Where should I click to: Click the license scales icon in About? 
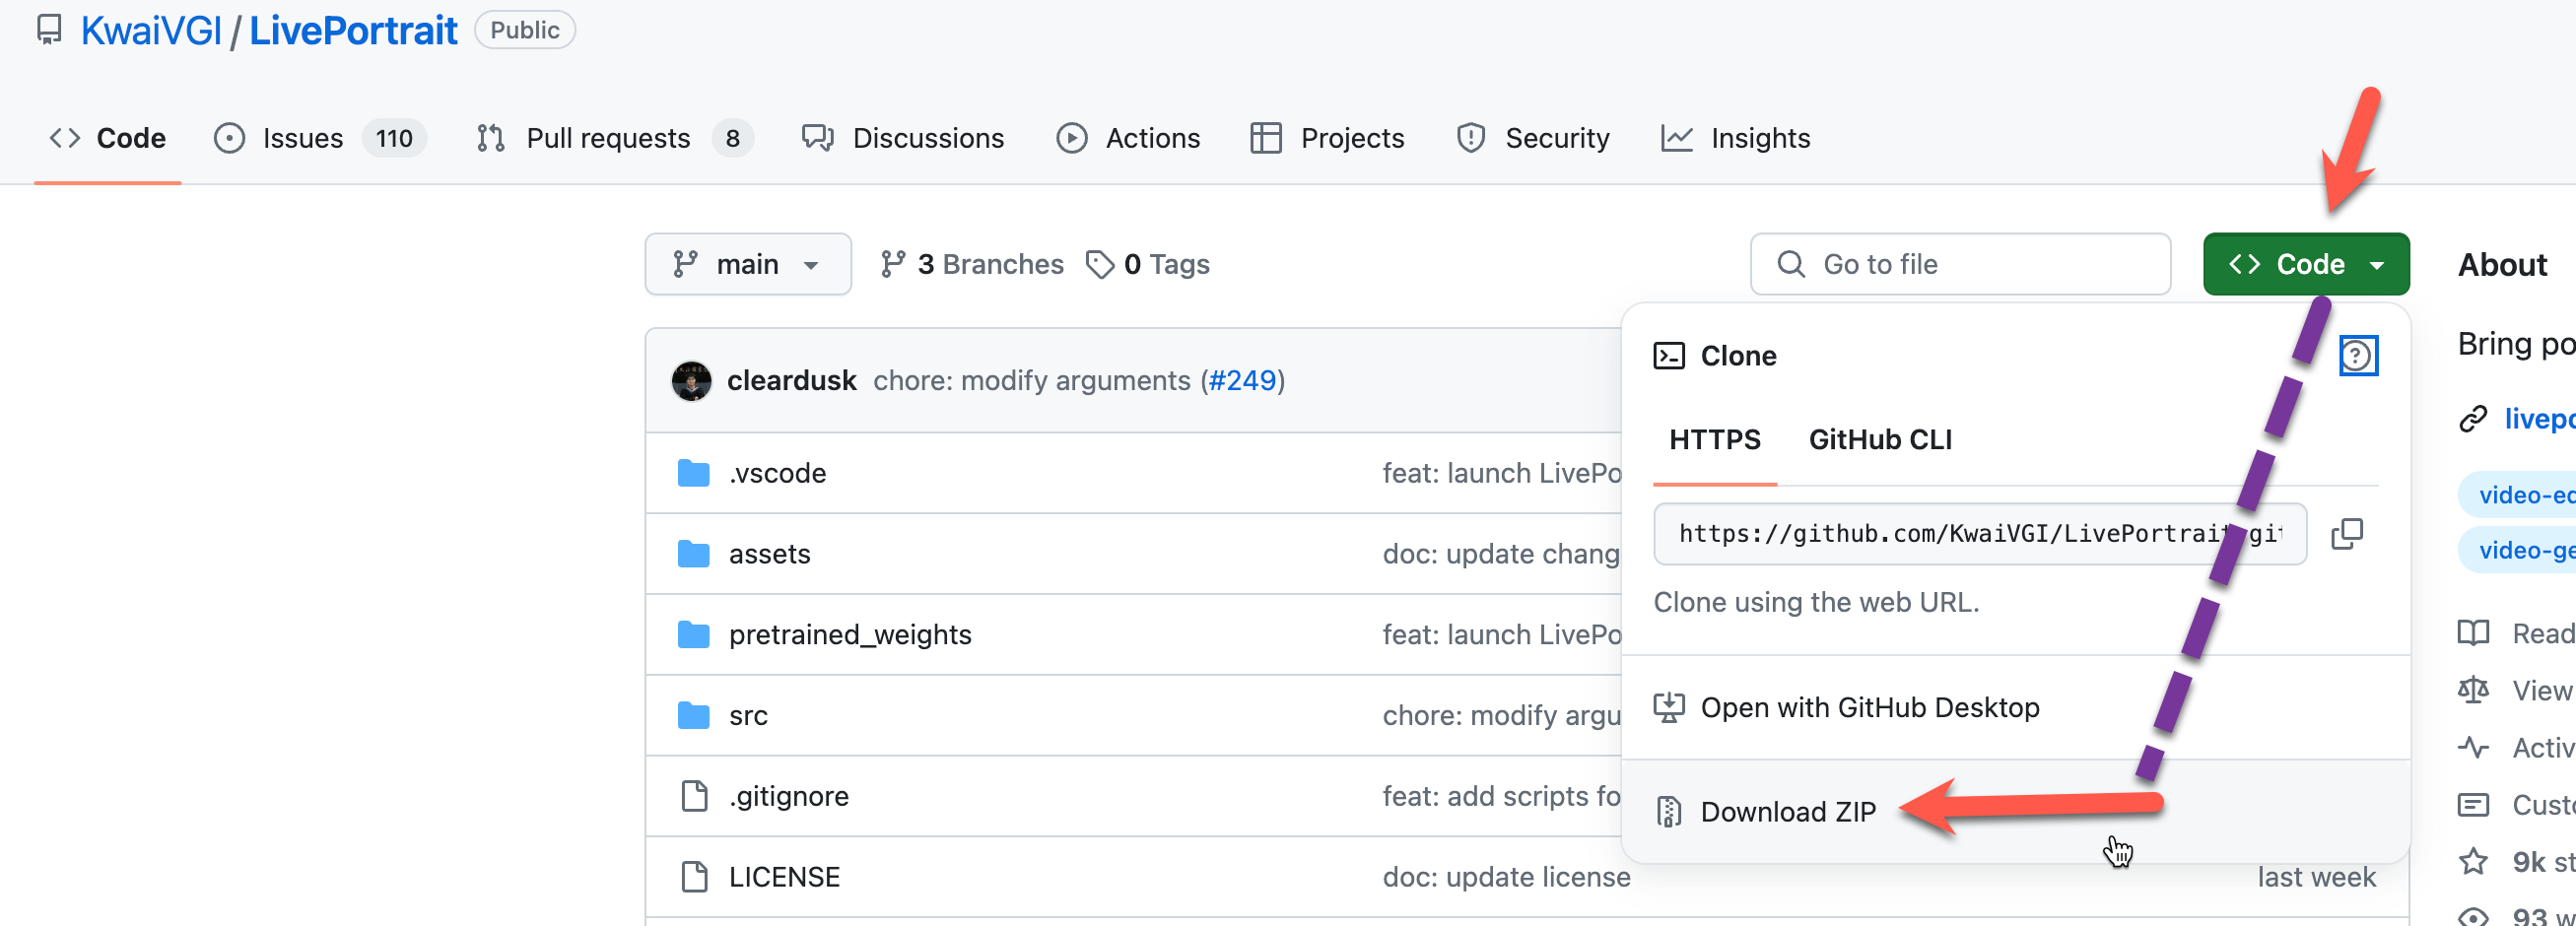click(x=2473, y=690)
